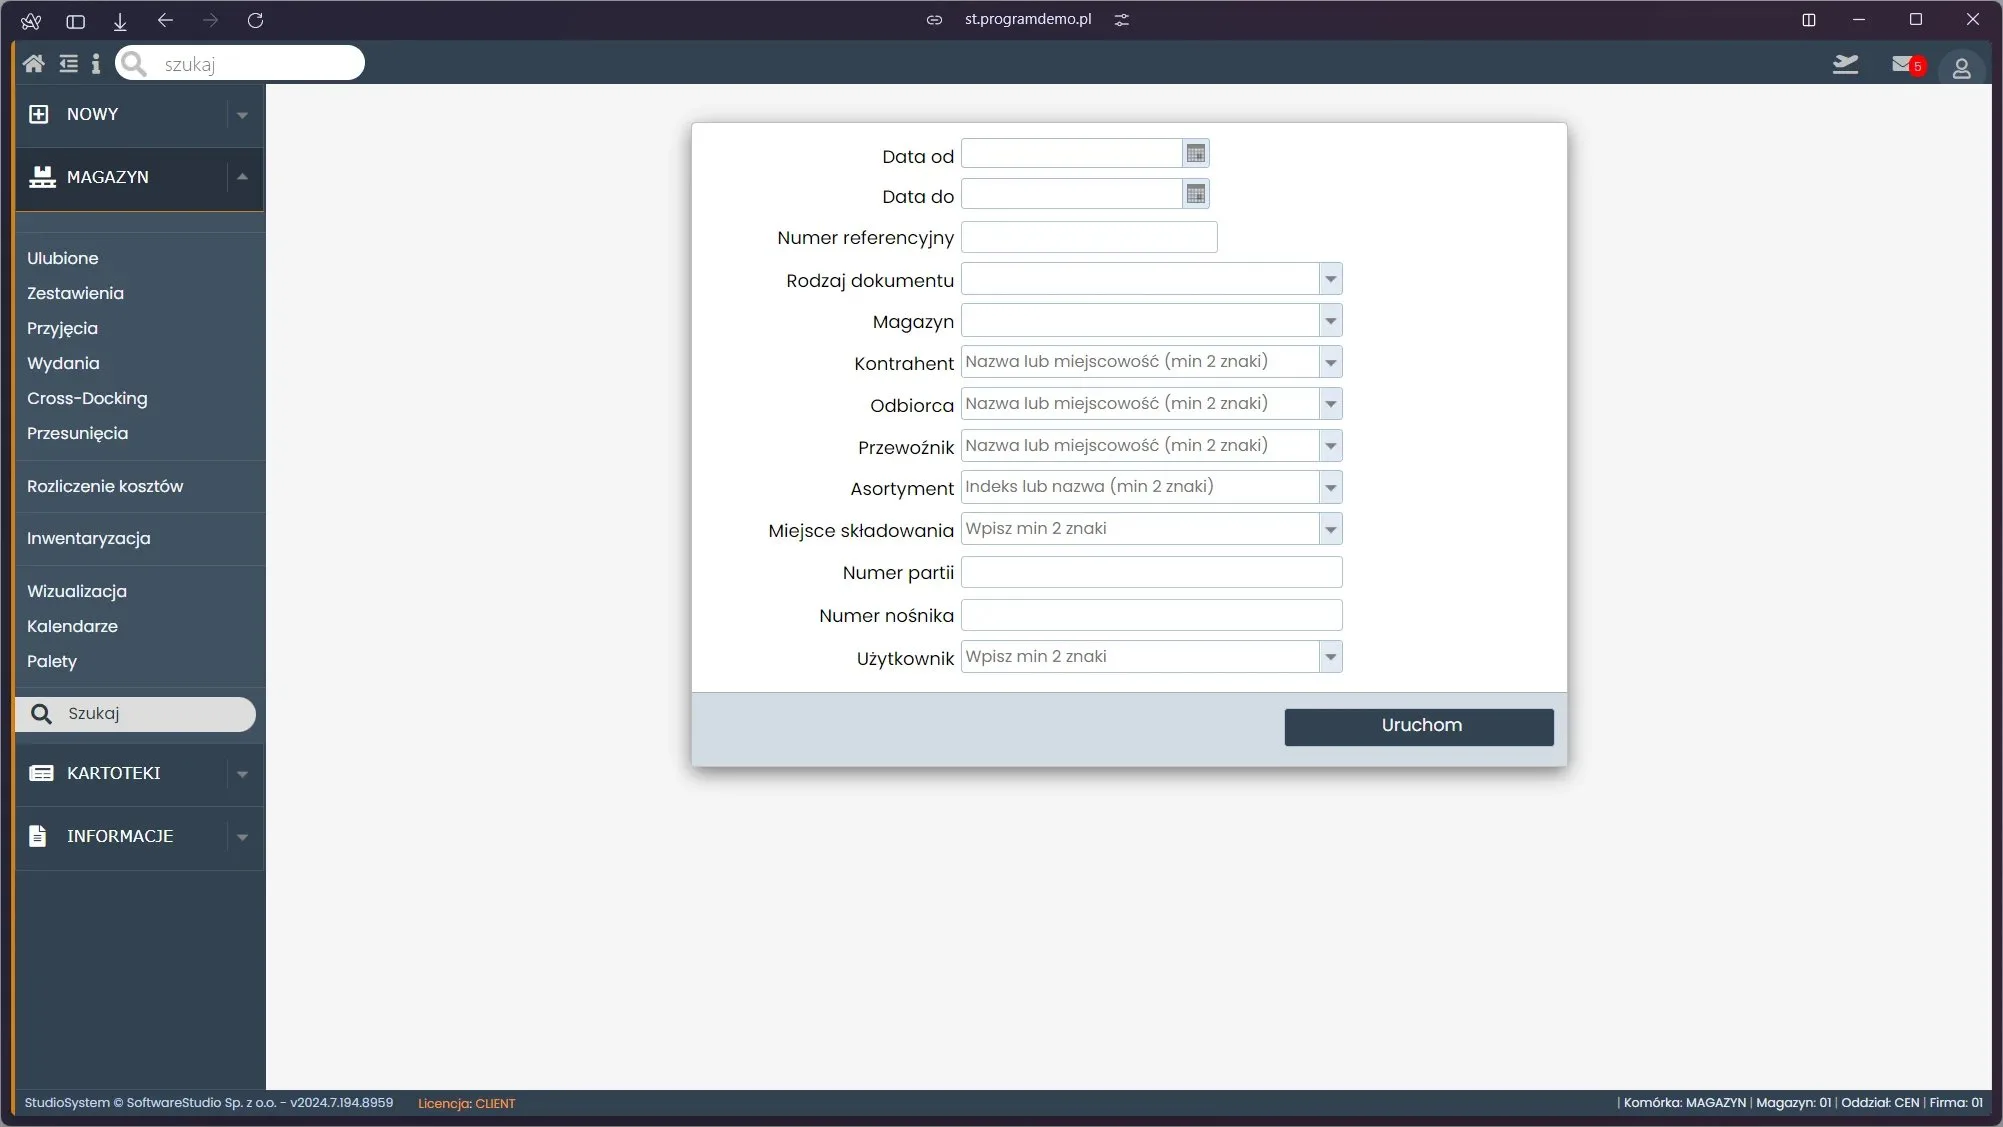This screenshot has height=1127, width=2003.
Task: Click the Kontrahent name input
Action: [1140, 362]
